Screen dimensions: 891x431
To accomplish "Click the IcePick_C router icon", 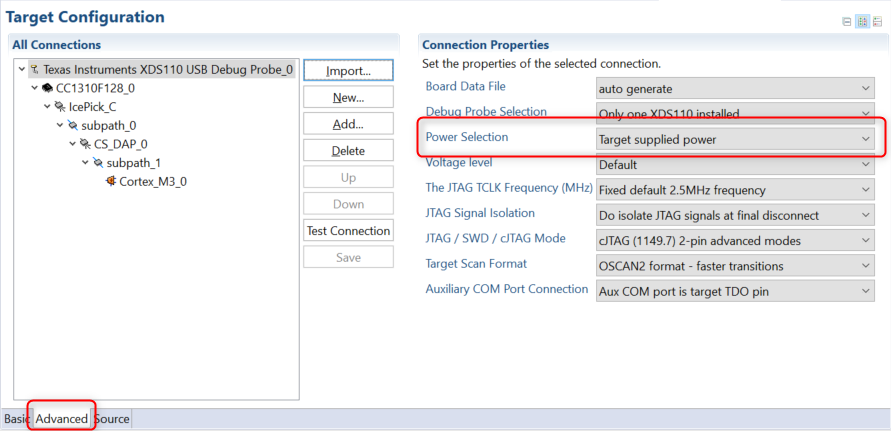I will coord(60,107).
